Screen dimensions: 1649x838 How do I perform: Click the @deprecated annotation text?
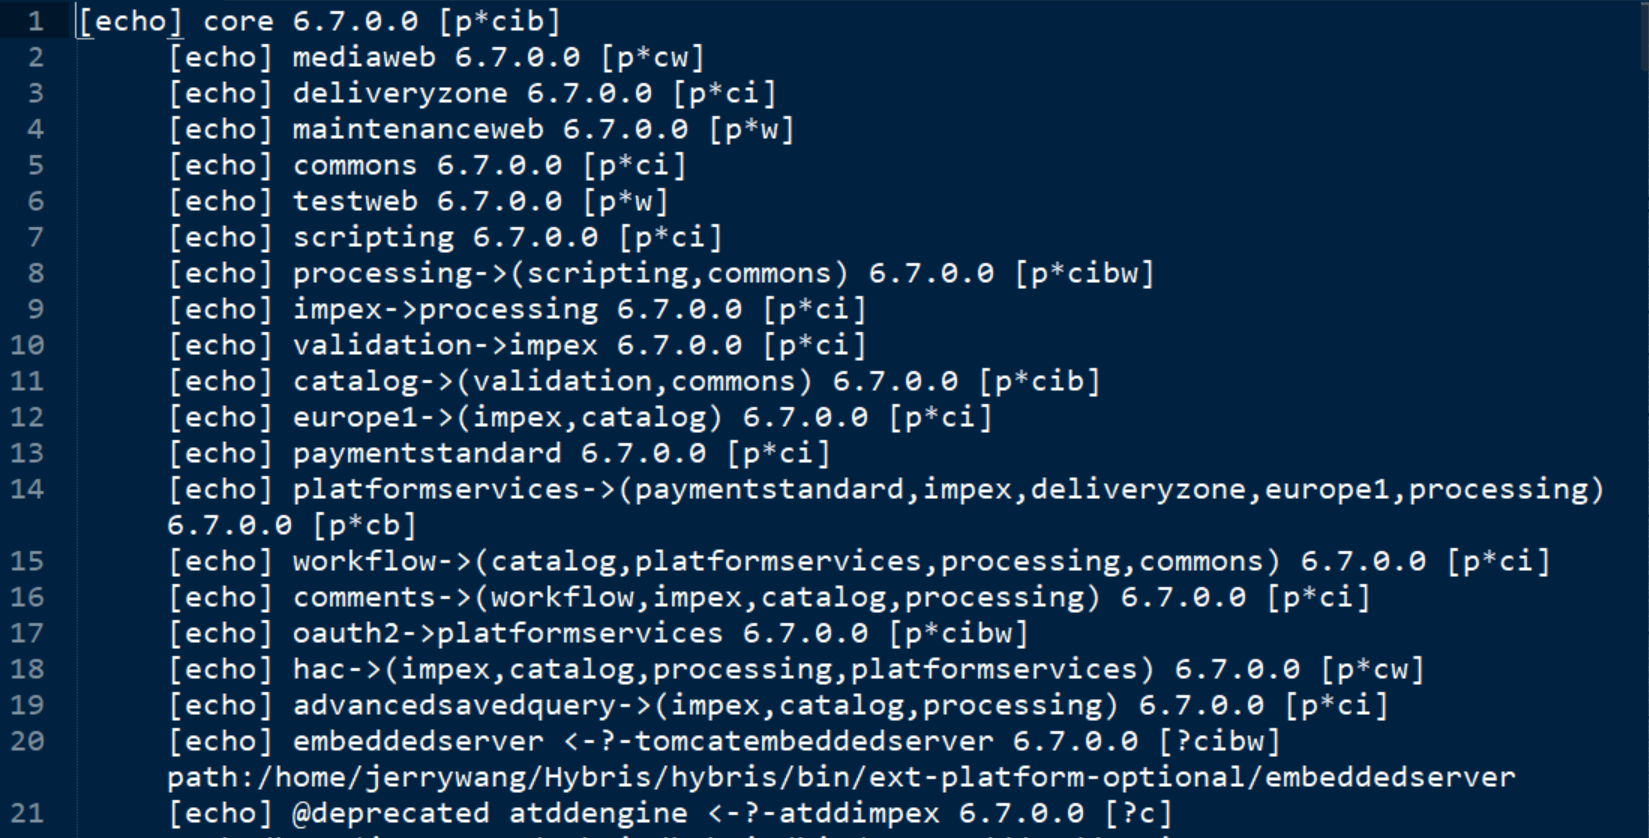(x=391, y=813)
